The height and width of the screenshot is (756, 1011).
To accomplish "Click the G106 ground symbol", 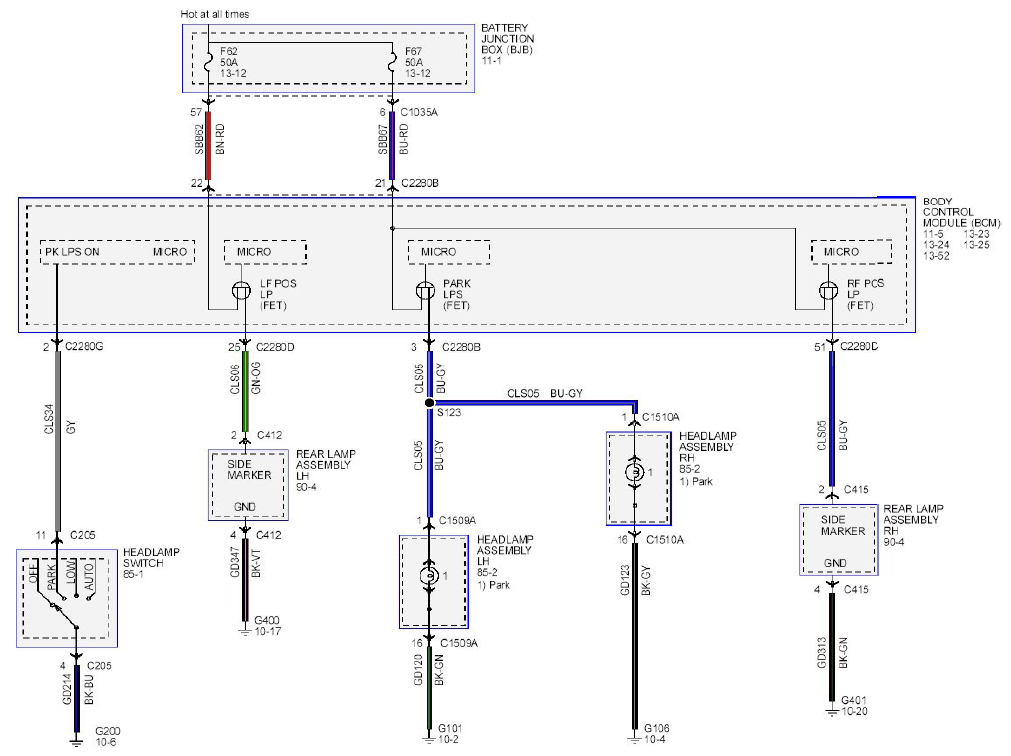I will point(635,737).
